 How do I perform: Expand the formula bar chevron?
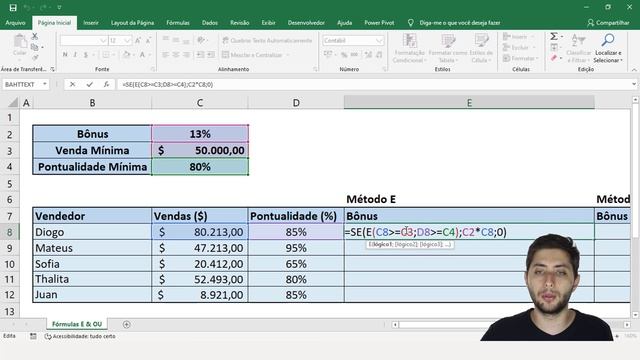pyautogui.click(x=634, y=84)
